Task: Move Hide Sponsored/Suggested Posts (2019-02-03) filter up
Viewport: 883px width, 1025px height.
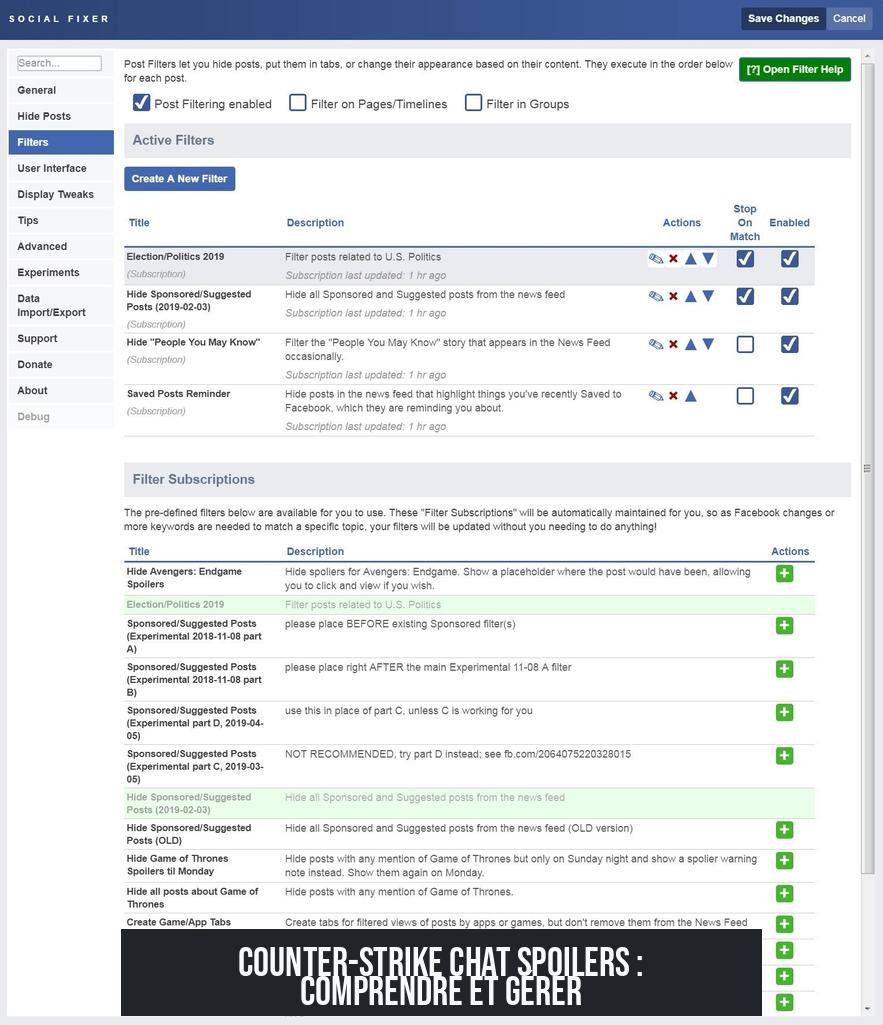Action: pos(691,296)
